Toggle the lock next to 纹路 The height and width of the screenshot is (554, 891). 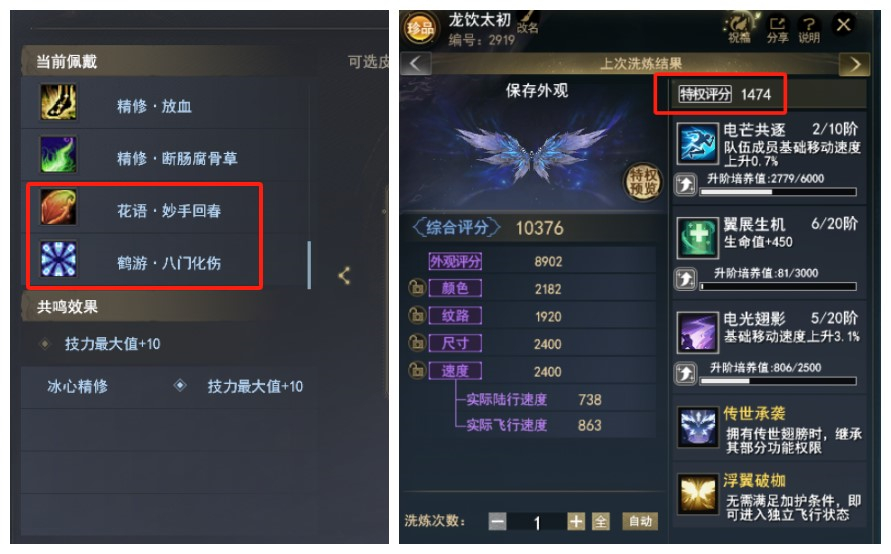(x=417, y=315)
